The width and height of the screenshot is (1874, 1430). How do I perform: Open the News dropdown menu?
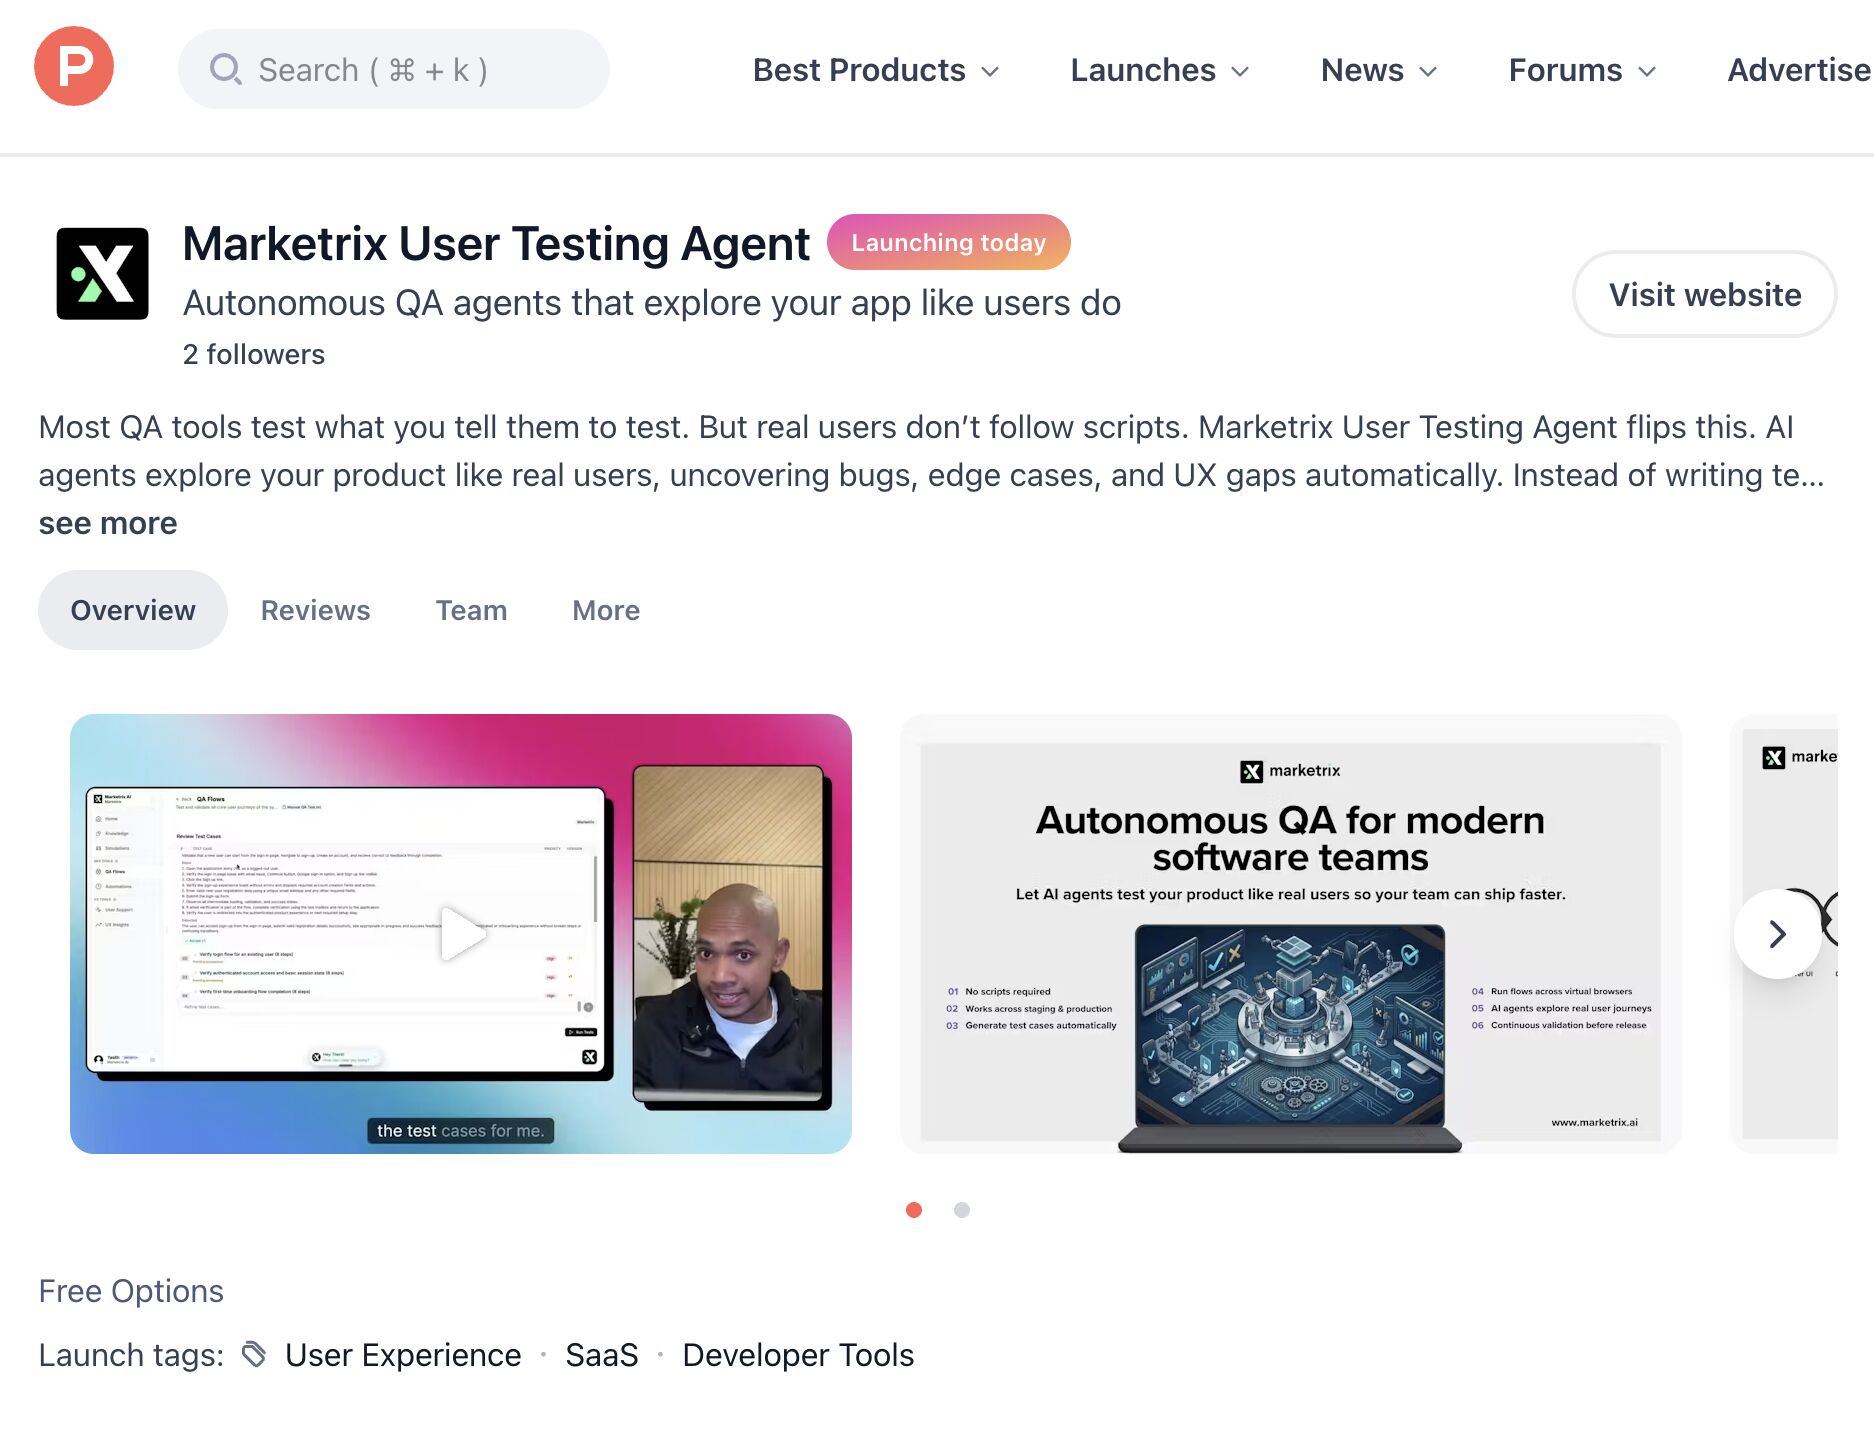[x=1378, y=70]
